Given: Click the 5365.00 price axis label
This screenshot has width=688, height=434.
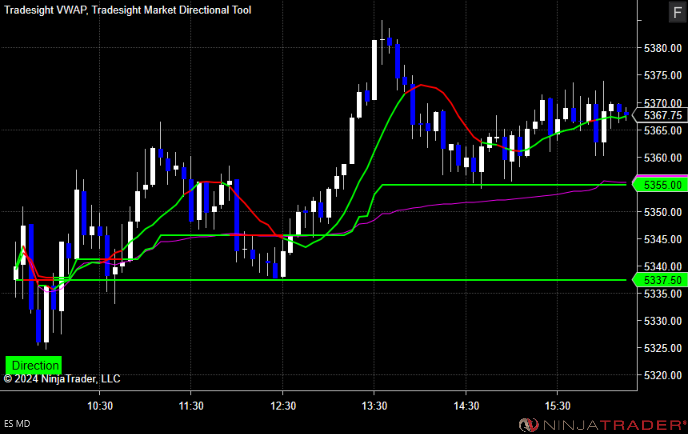Looking at the screenshot, I should tap(663, 130).
